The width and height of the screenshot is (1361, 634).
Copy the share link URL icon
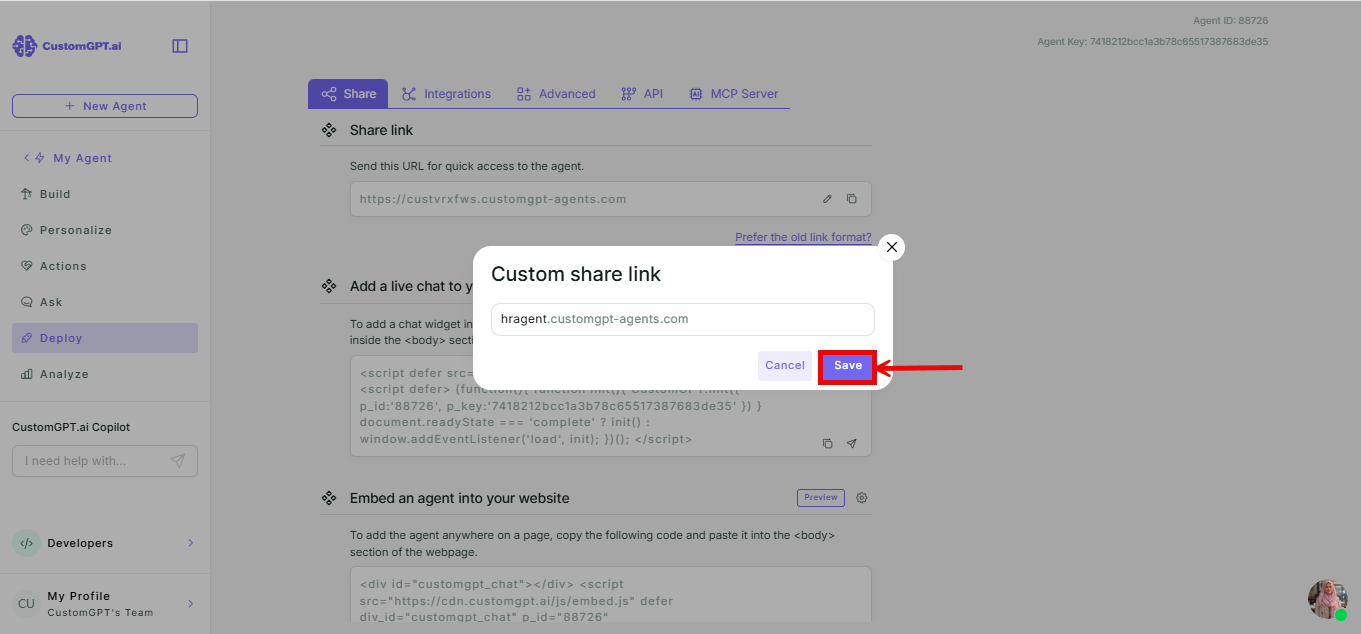(x=852, y=199)
